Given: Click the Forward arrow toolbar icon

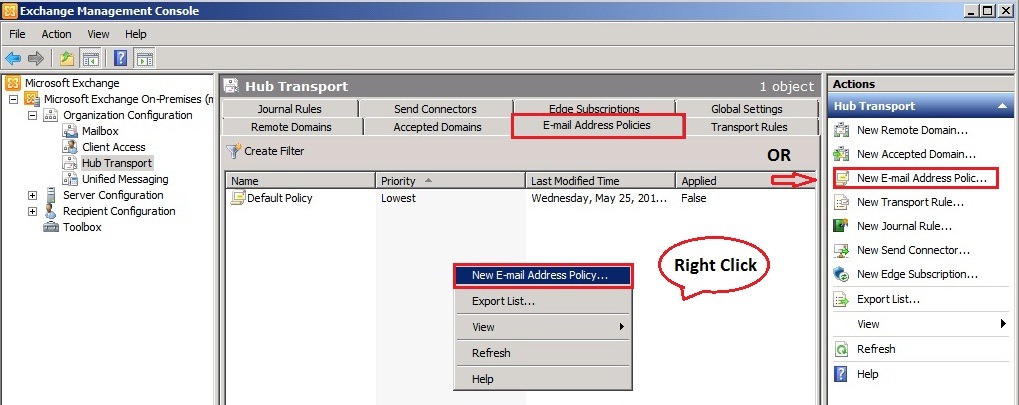Looking at the screenshot, I should (35, 59).
